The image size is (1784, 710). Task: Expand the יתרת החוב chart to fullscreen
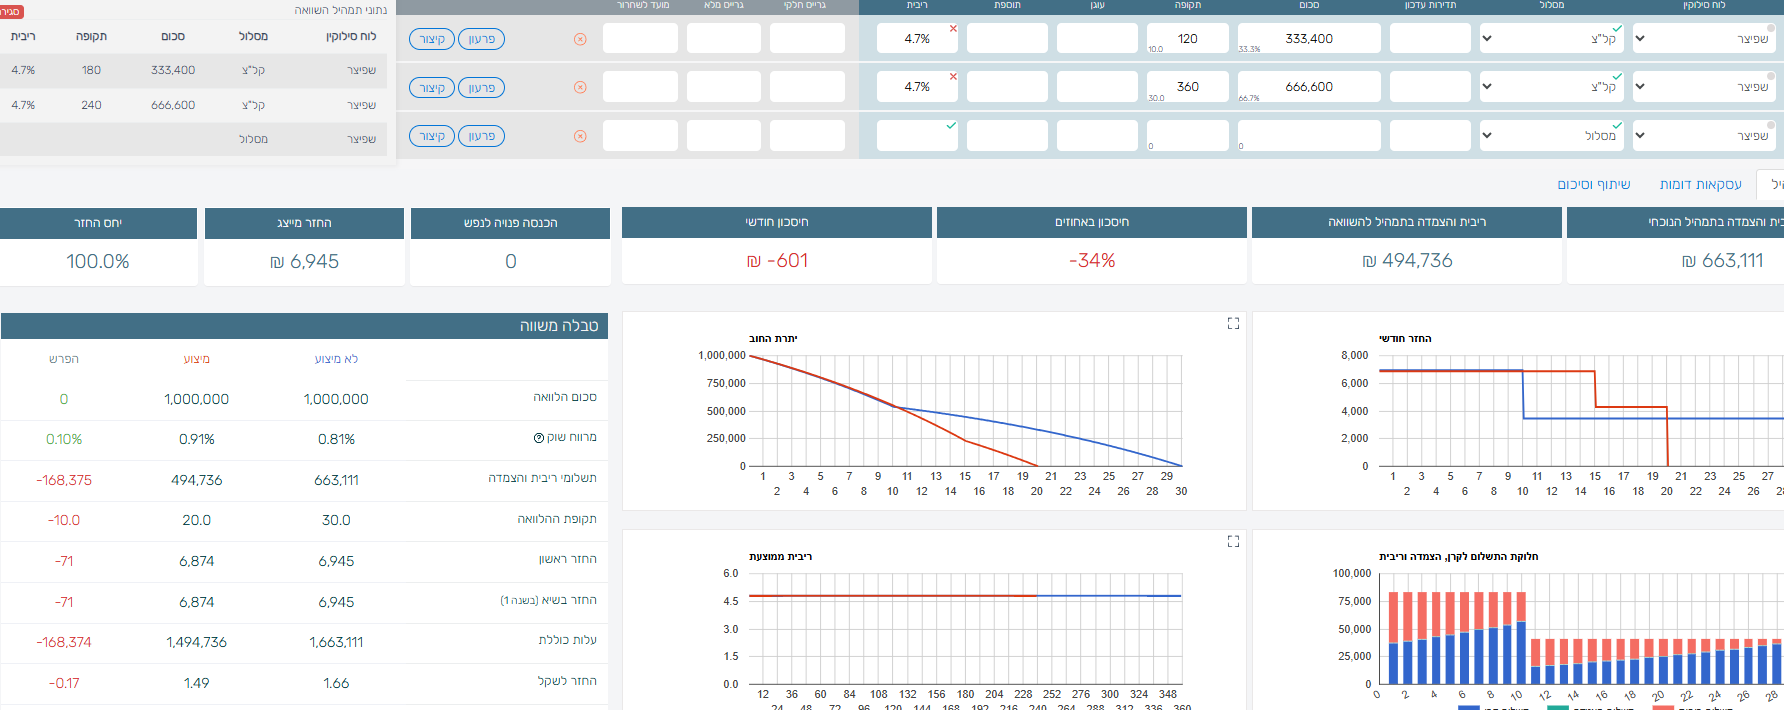tap(1233, 323)
